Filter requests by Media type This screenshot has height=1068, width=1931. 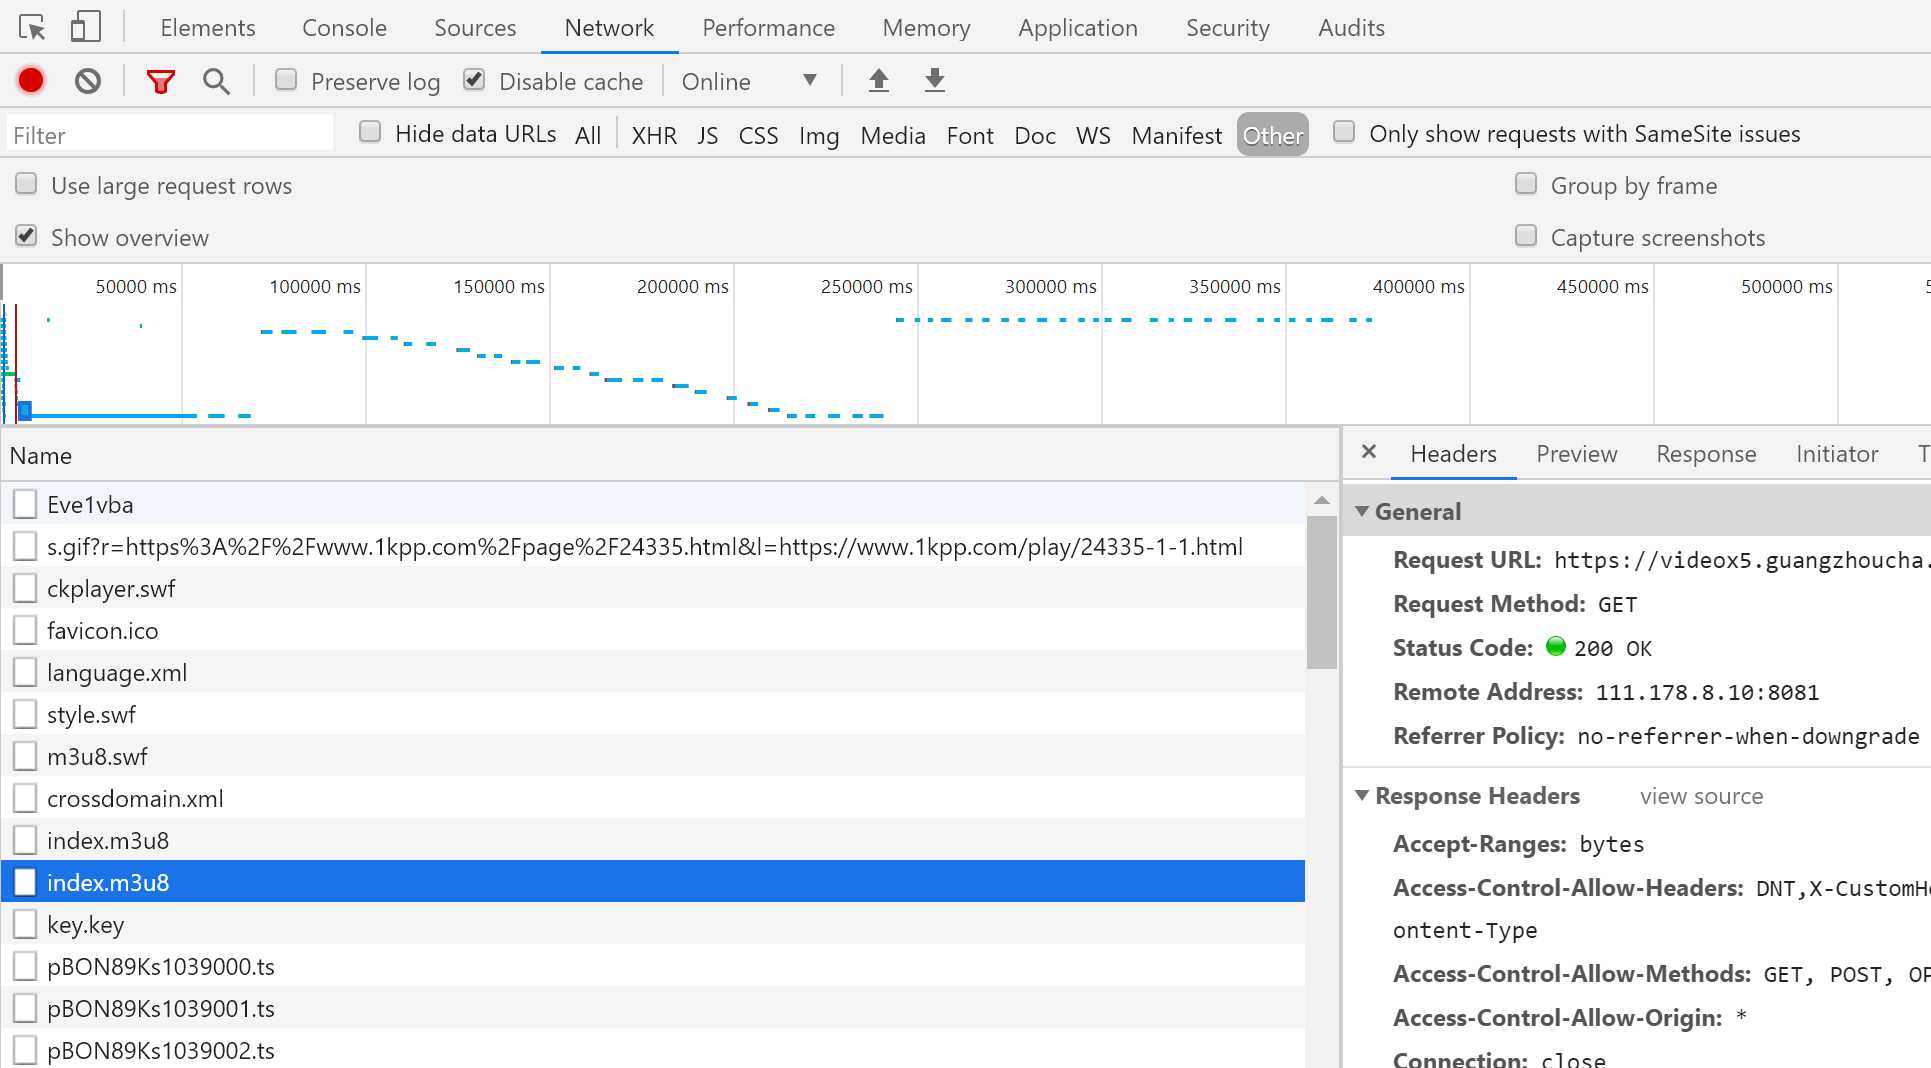pos(893,135)
